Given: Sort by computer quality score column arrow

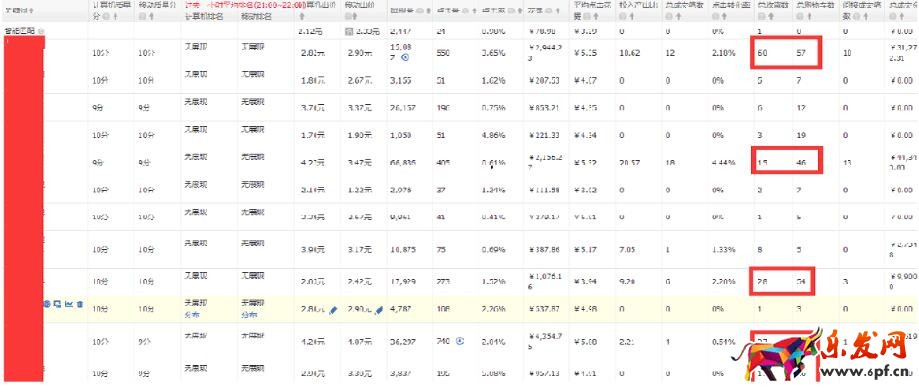Looking at the screenshot, I should point(115,16).
